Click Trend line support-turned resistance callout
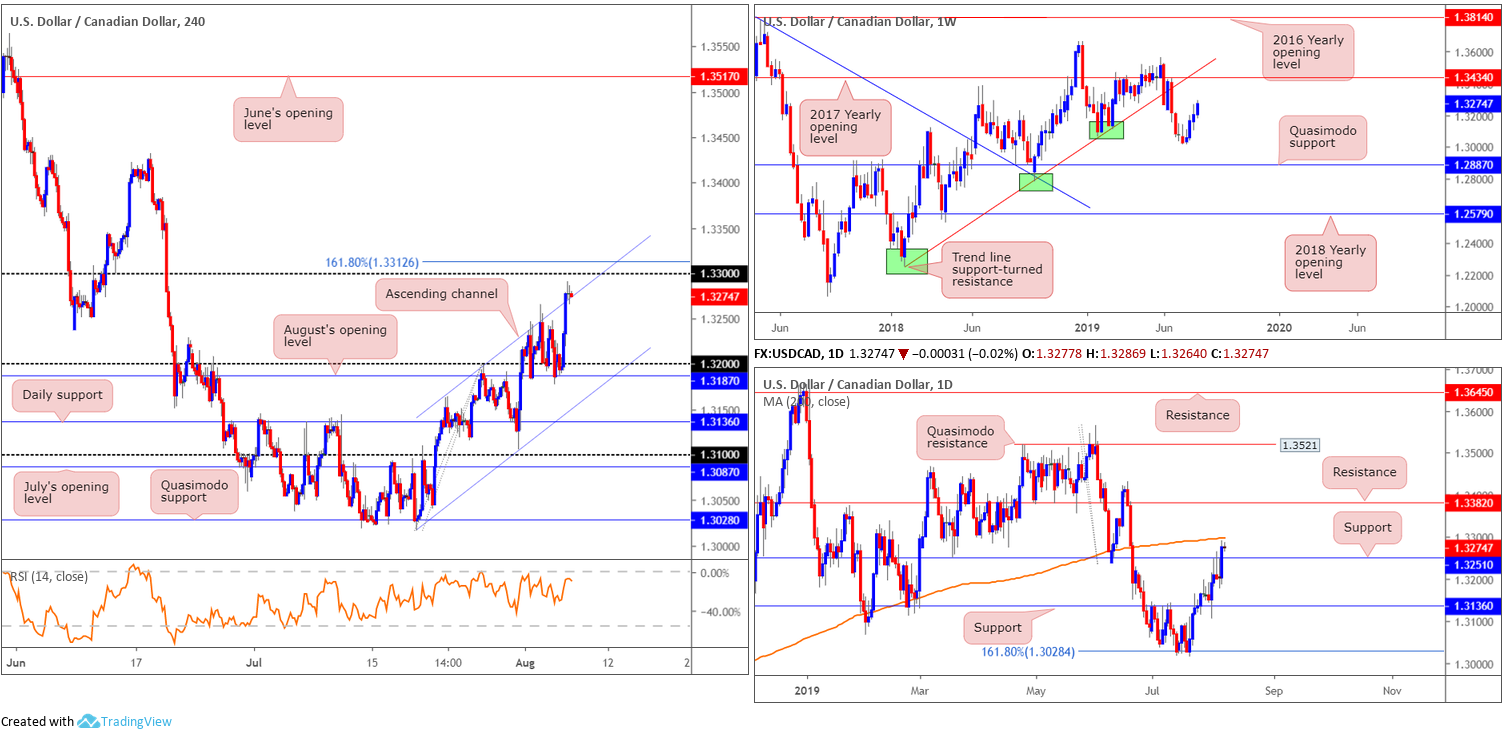This screenshot has width=1503, height=731. (996, 269)
